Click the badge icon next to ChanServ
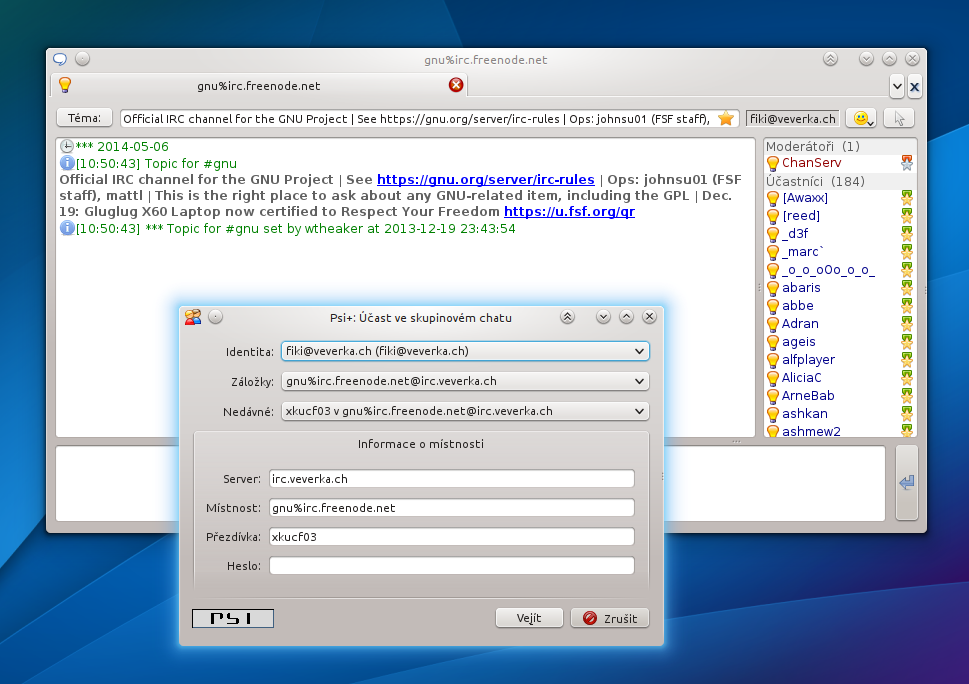969x684 pixels. [x=907, y=163]
